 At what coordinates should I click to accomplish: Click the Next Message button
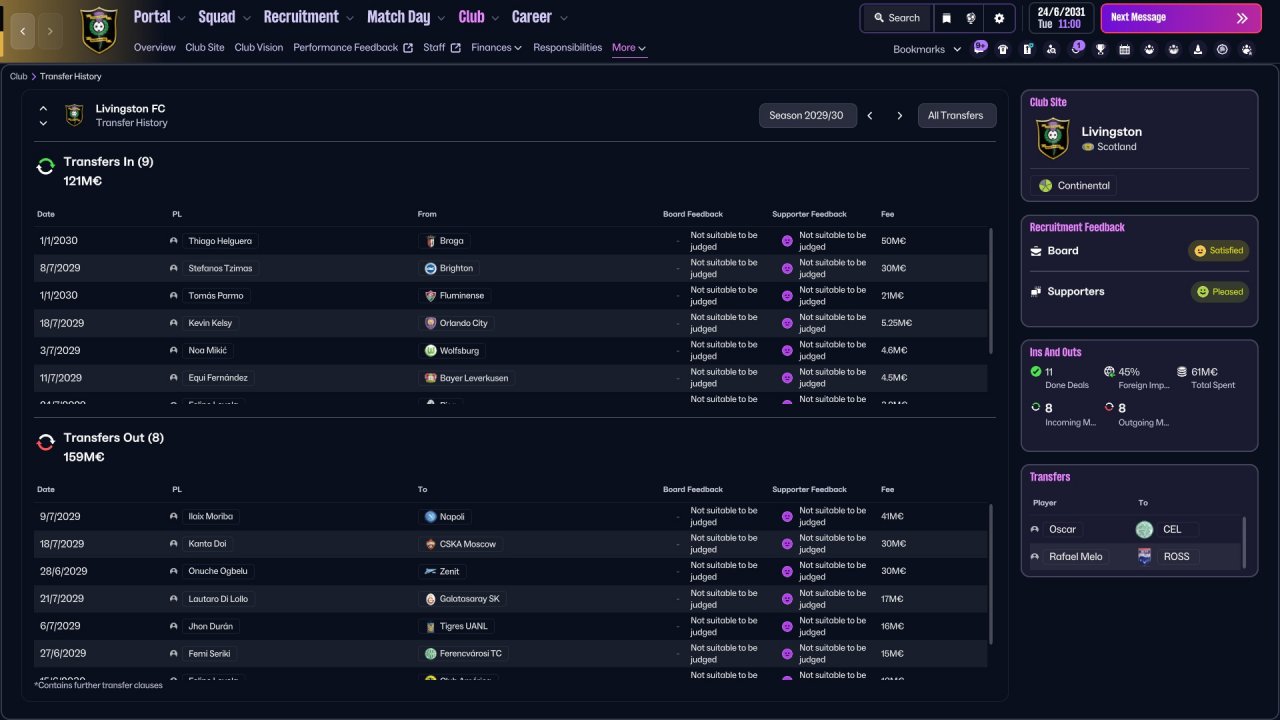point(1181,18)
